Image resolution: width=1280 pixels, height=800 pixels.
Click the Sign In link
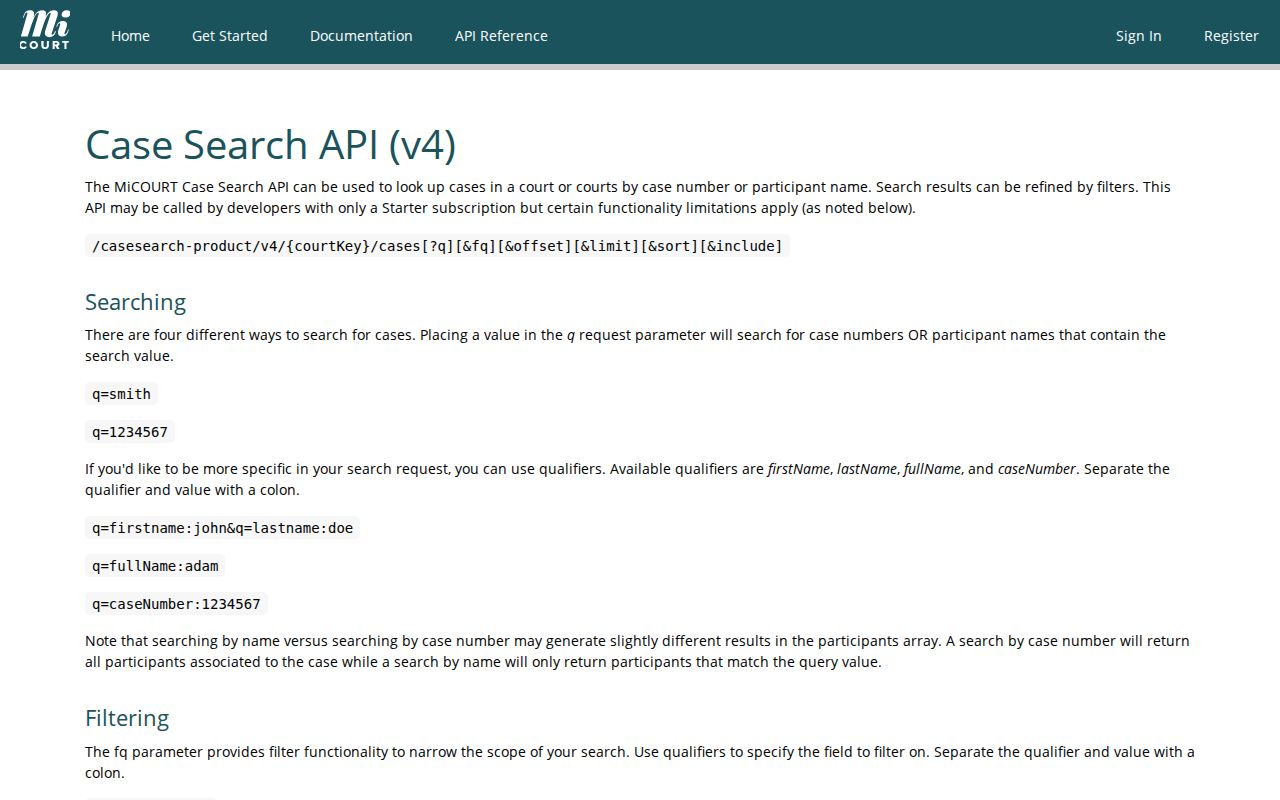tap(1139, 36)
